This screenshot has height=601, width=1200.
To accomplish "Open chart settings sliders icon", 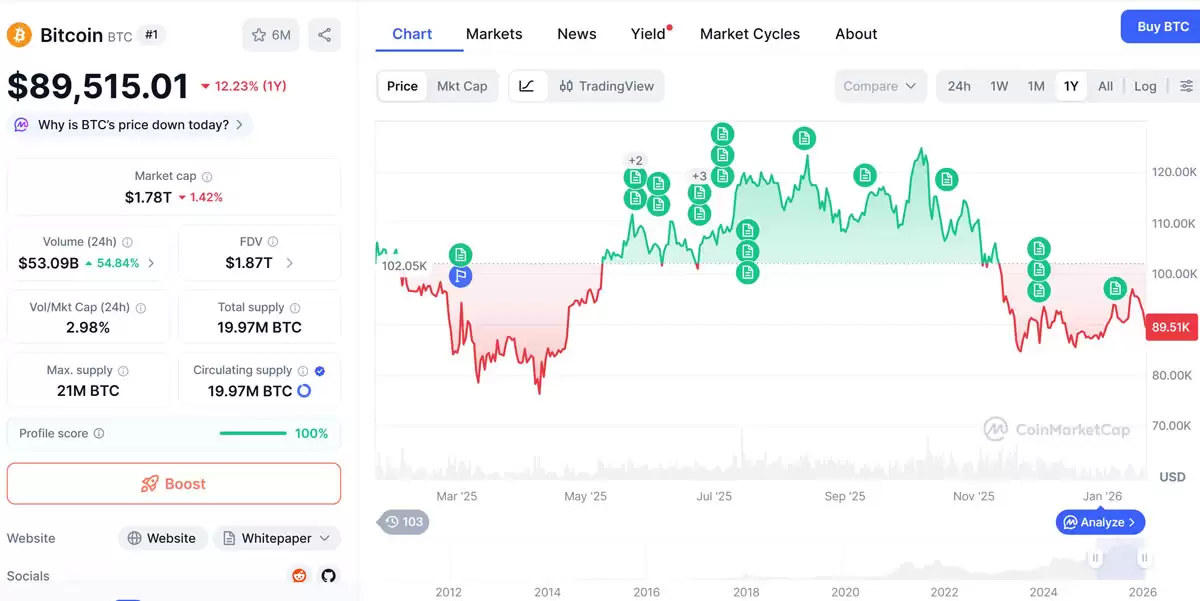I will pyautogui.click(x=1186, y=86).
